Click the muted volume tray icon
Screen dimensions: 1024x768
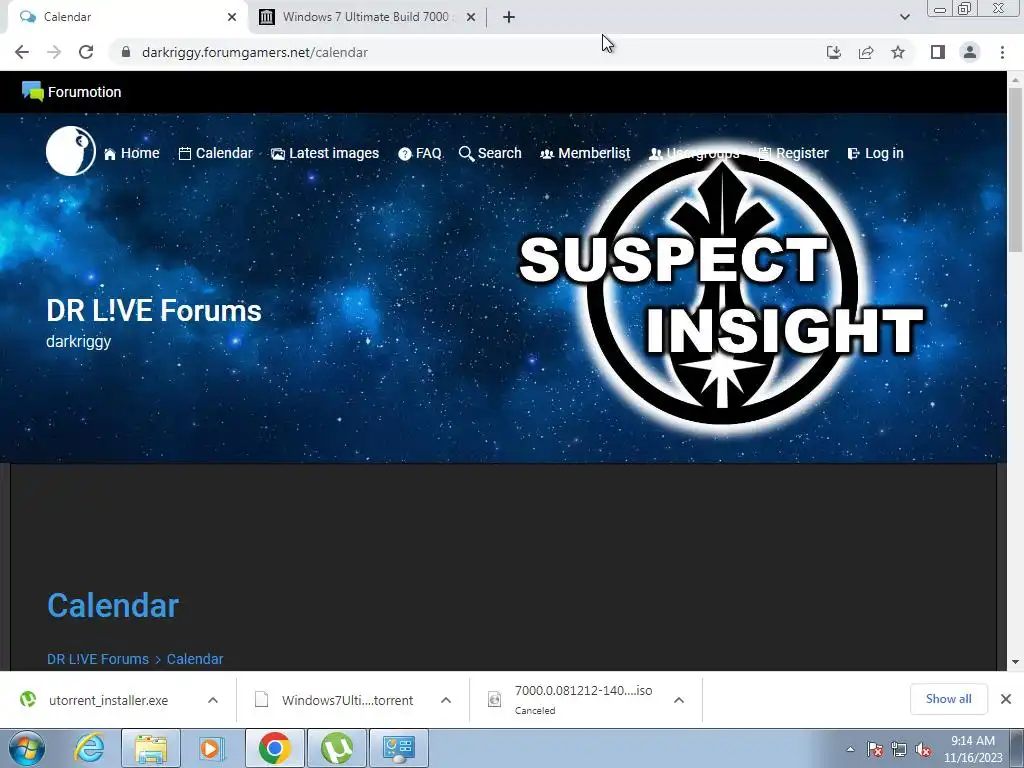tap(923, 749)
